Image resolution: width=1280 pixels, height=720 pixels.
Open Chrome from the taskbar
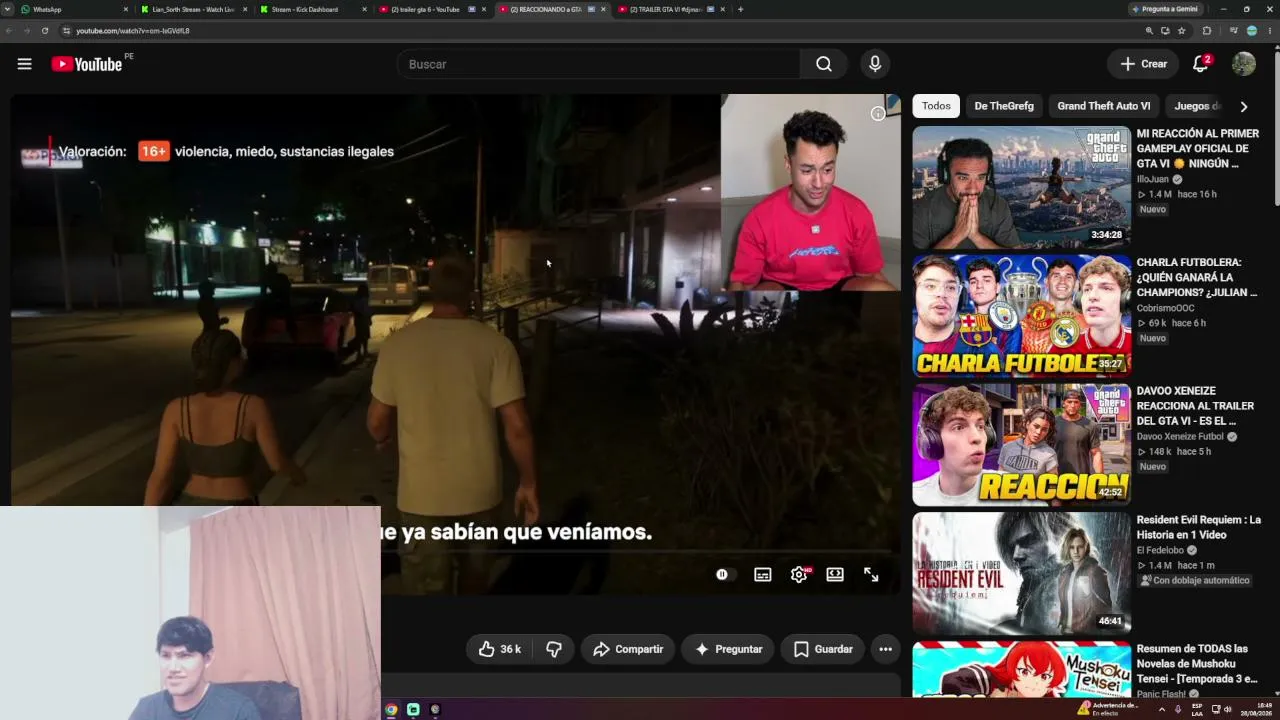[x=391, y=710]
